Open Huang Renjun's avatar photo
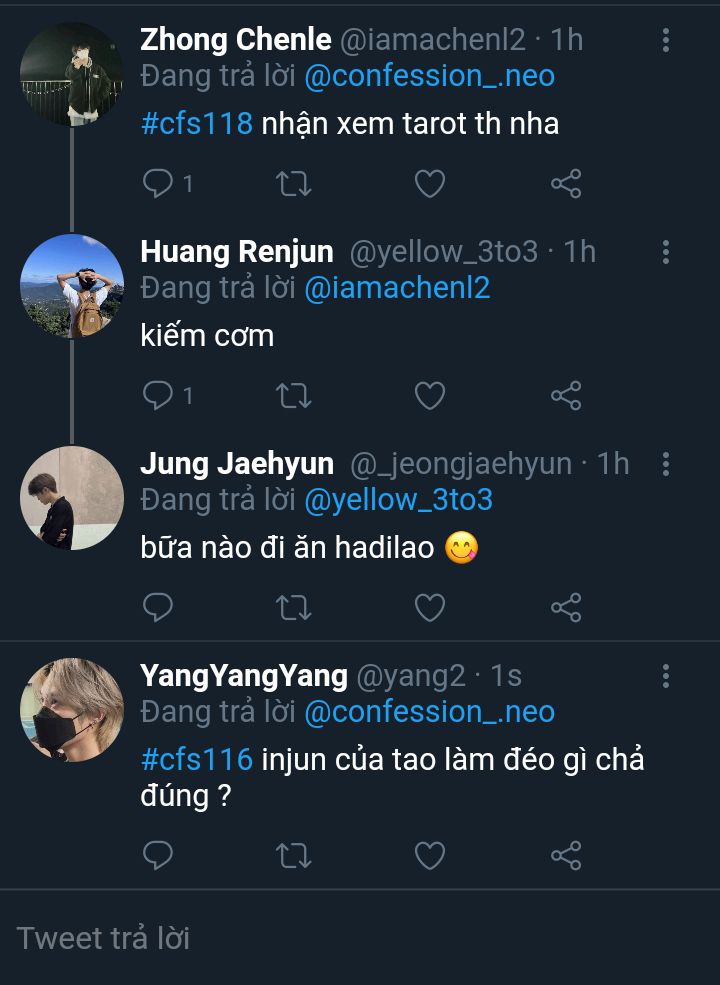The width and height of the screenshot is (720, 985). pyautogui.click(x=72, y=286)
